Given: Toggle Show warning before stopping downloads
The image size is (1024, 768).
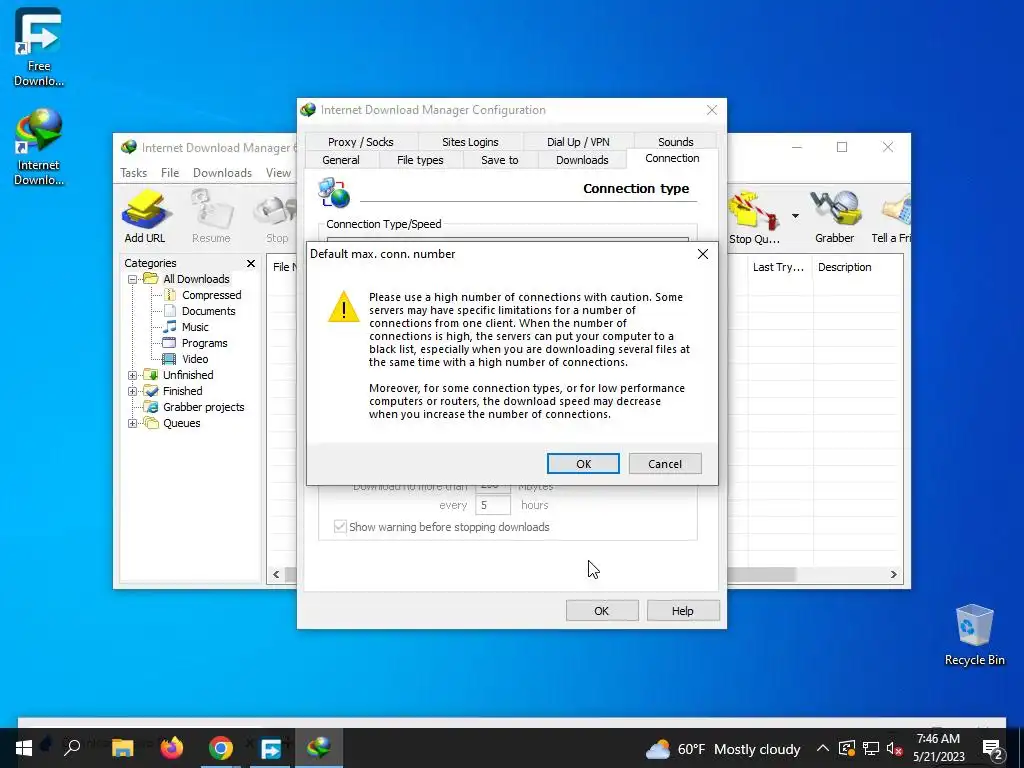Looking at the screenshot, I should [340, 526].
